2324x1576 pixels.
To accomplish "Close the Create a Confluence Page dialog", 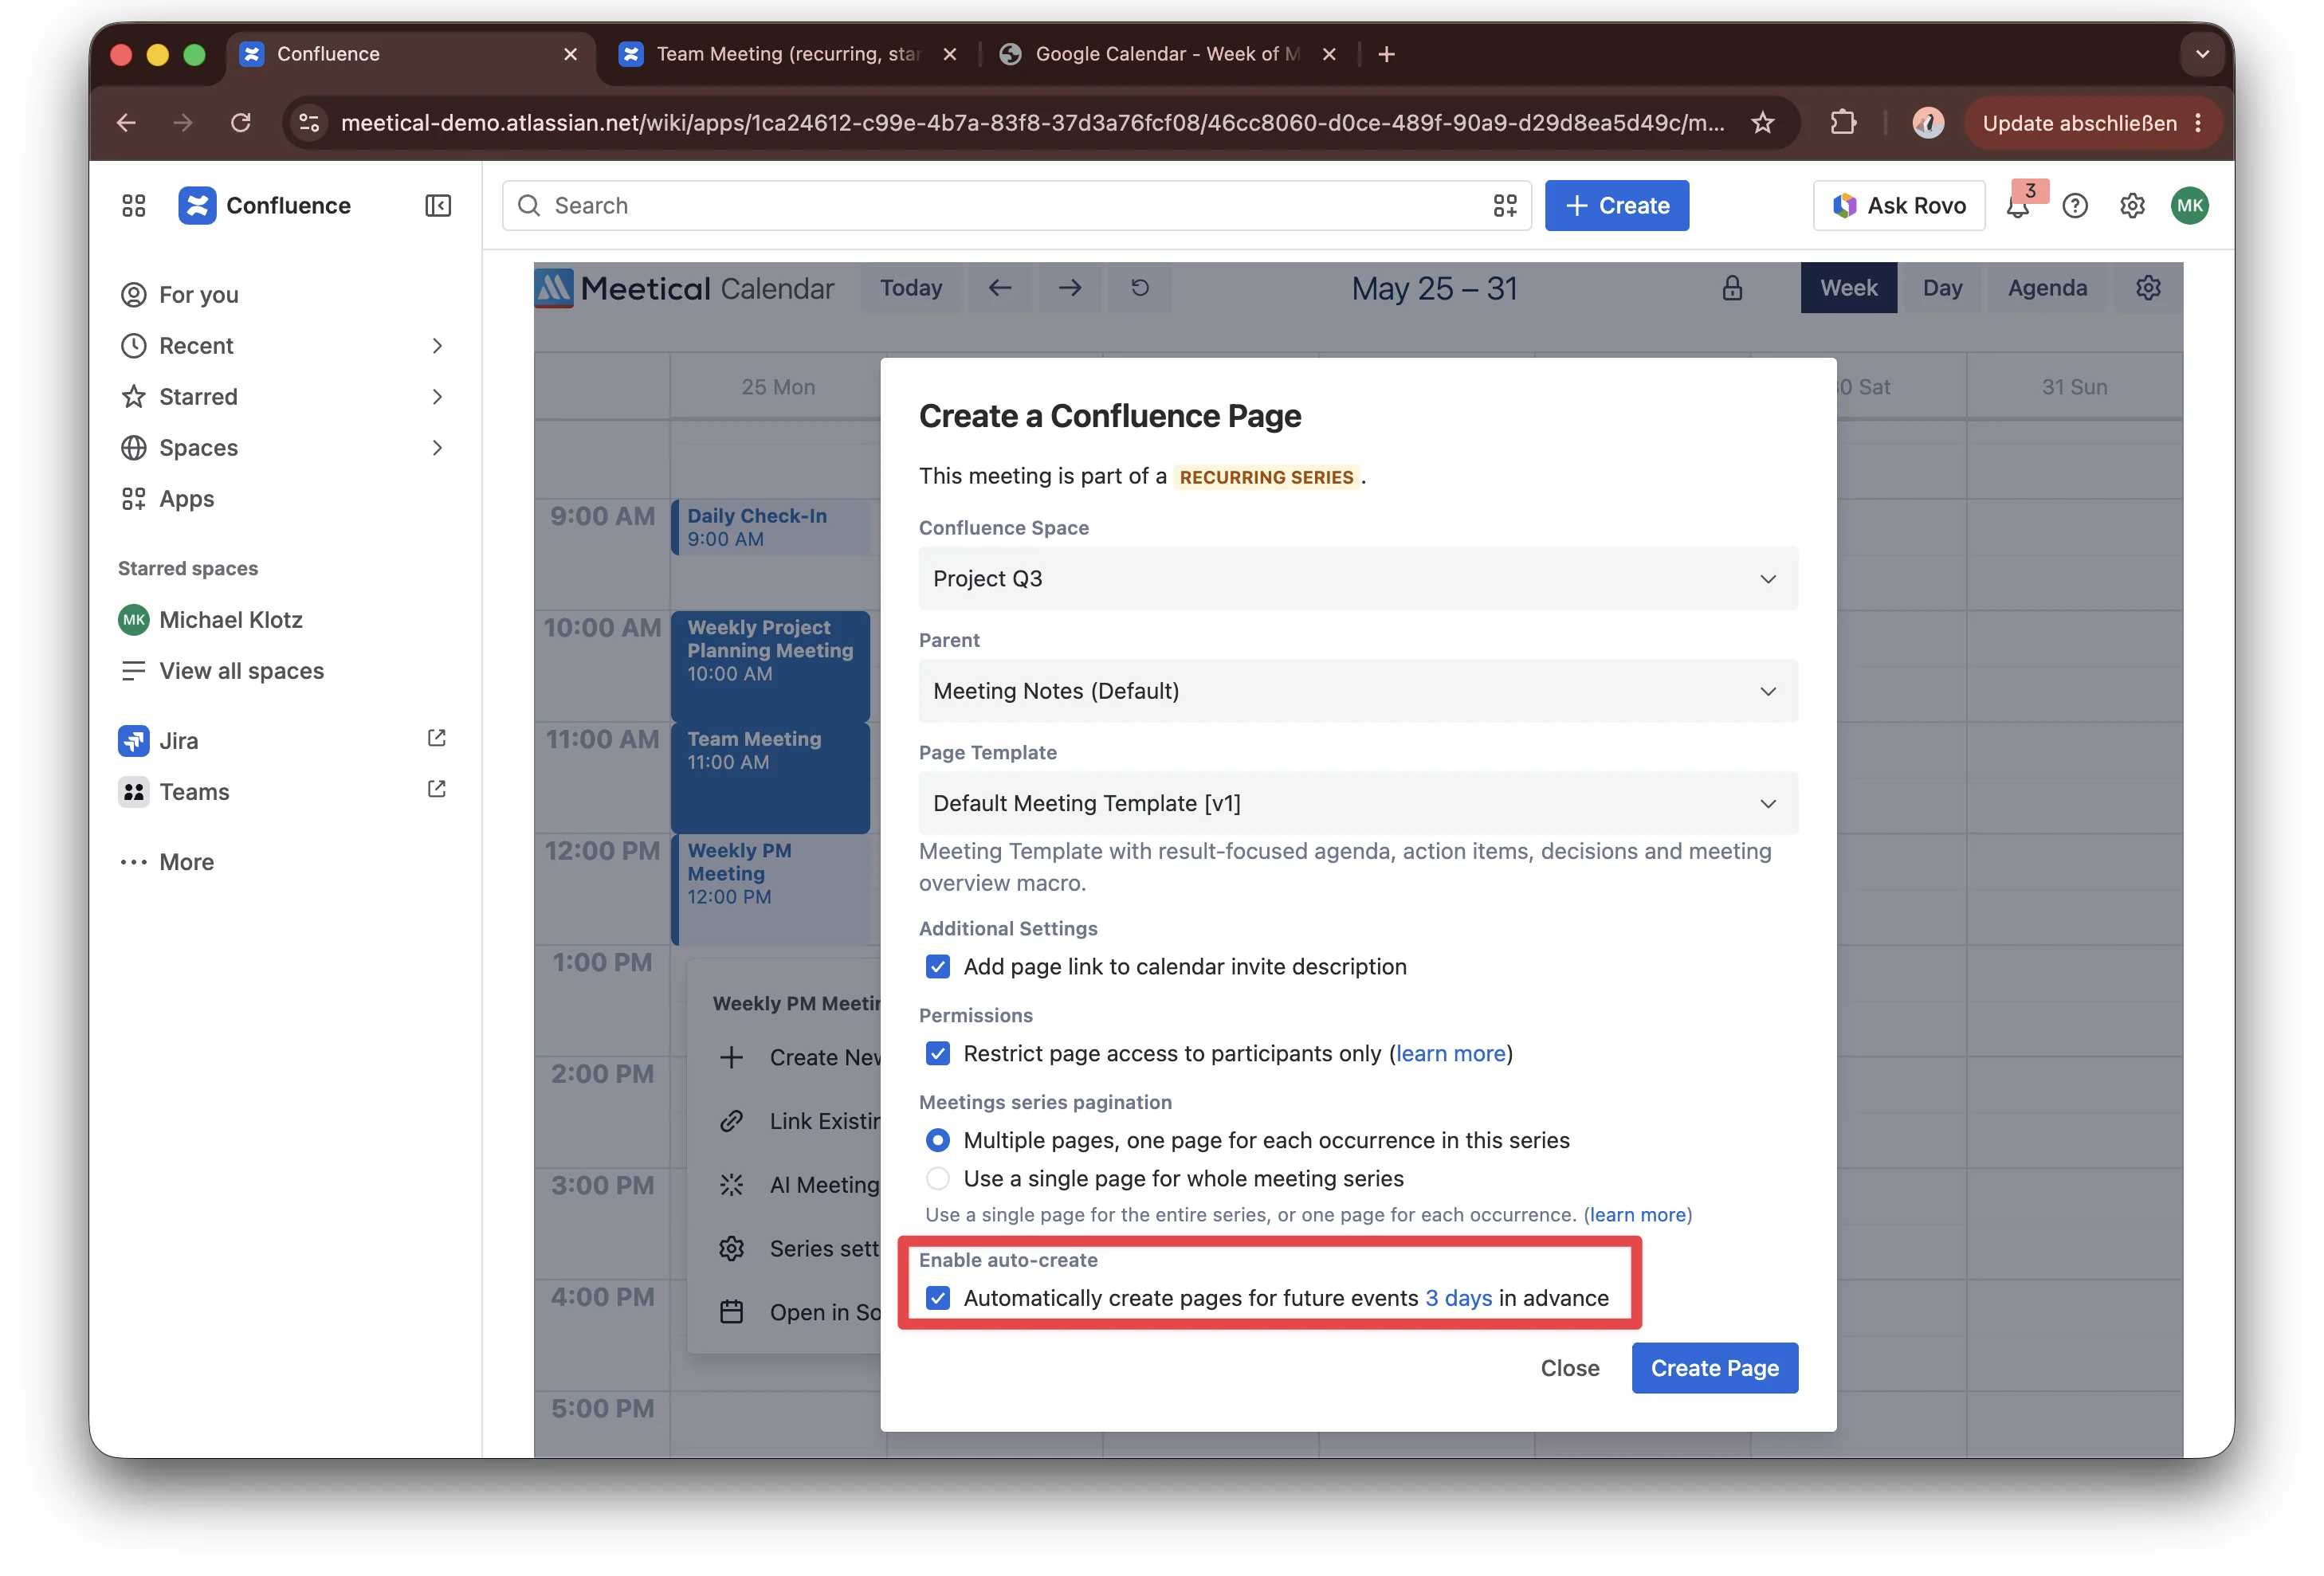I will click(1569, 1369).
